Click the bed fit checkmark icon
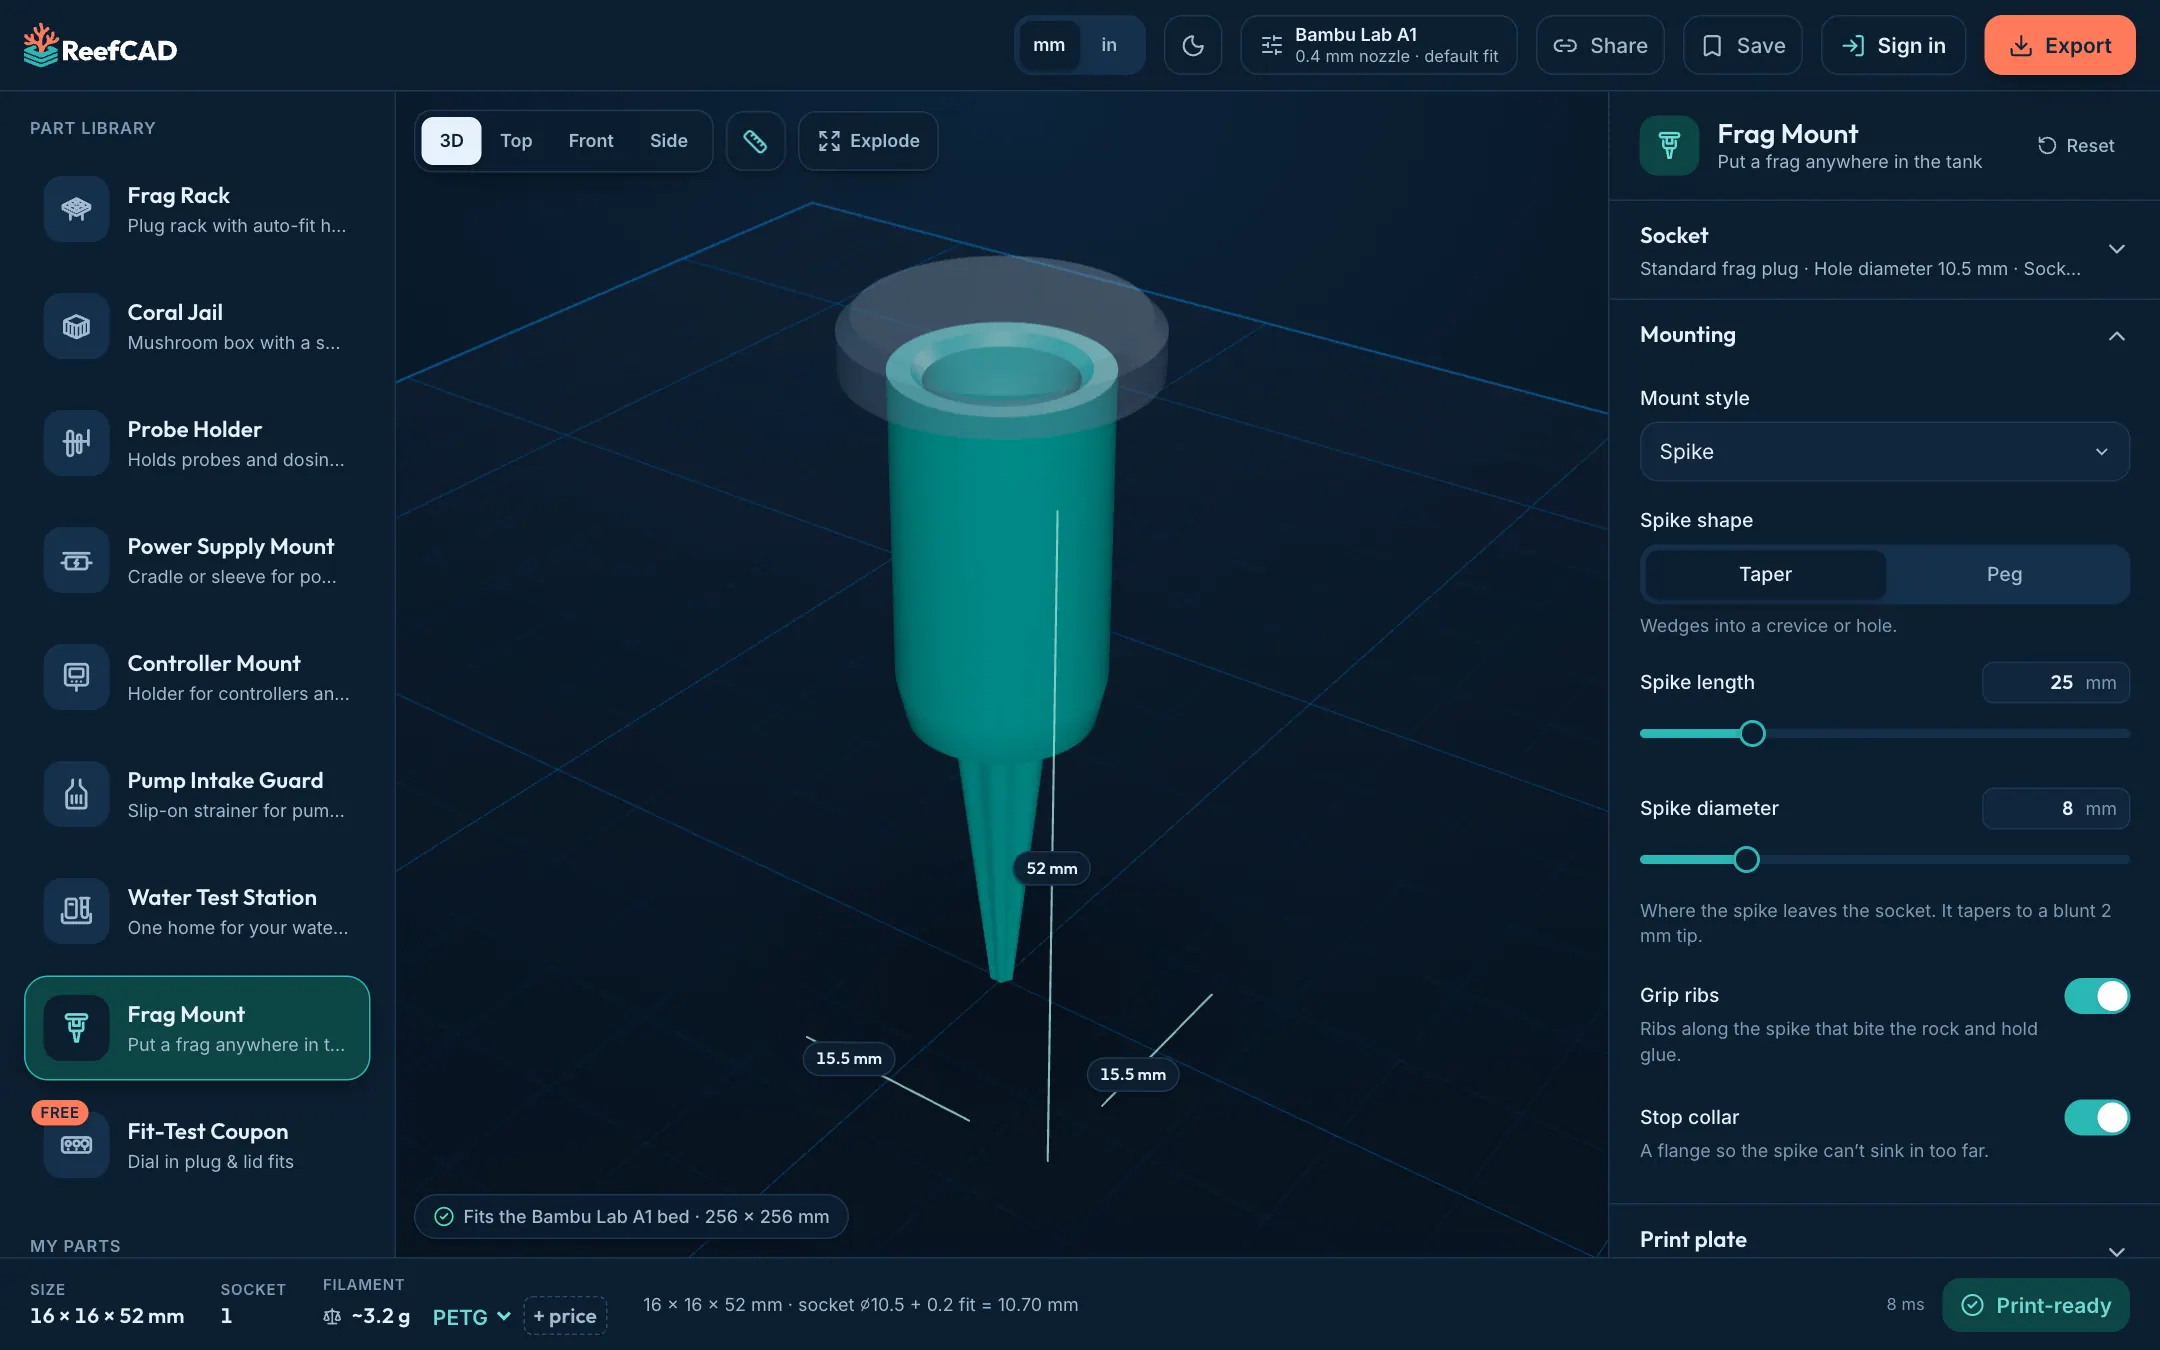The width and height of the screenshot is (2160, 1350). tap(444, 1217)
